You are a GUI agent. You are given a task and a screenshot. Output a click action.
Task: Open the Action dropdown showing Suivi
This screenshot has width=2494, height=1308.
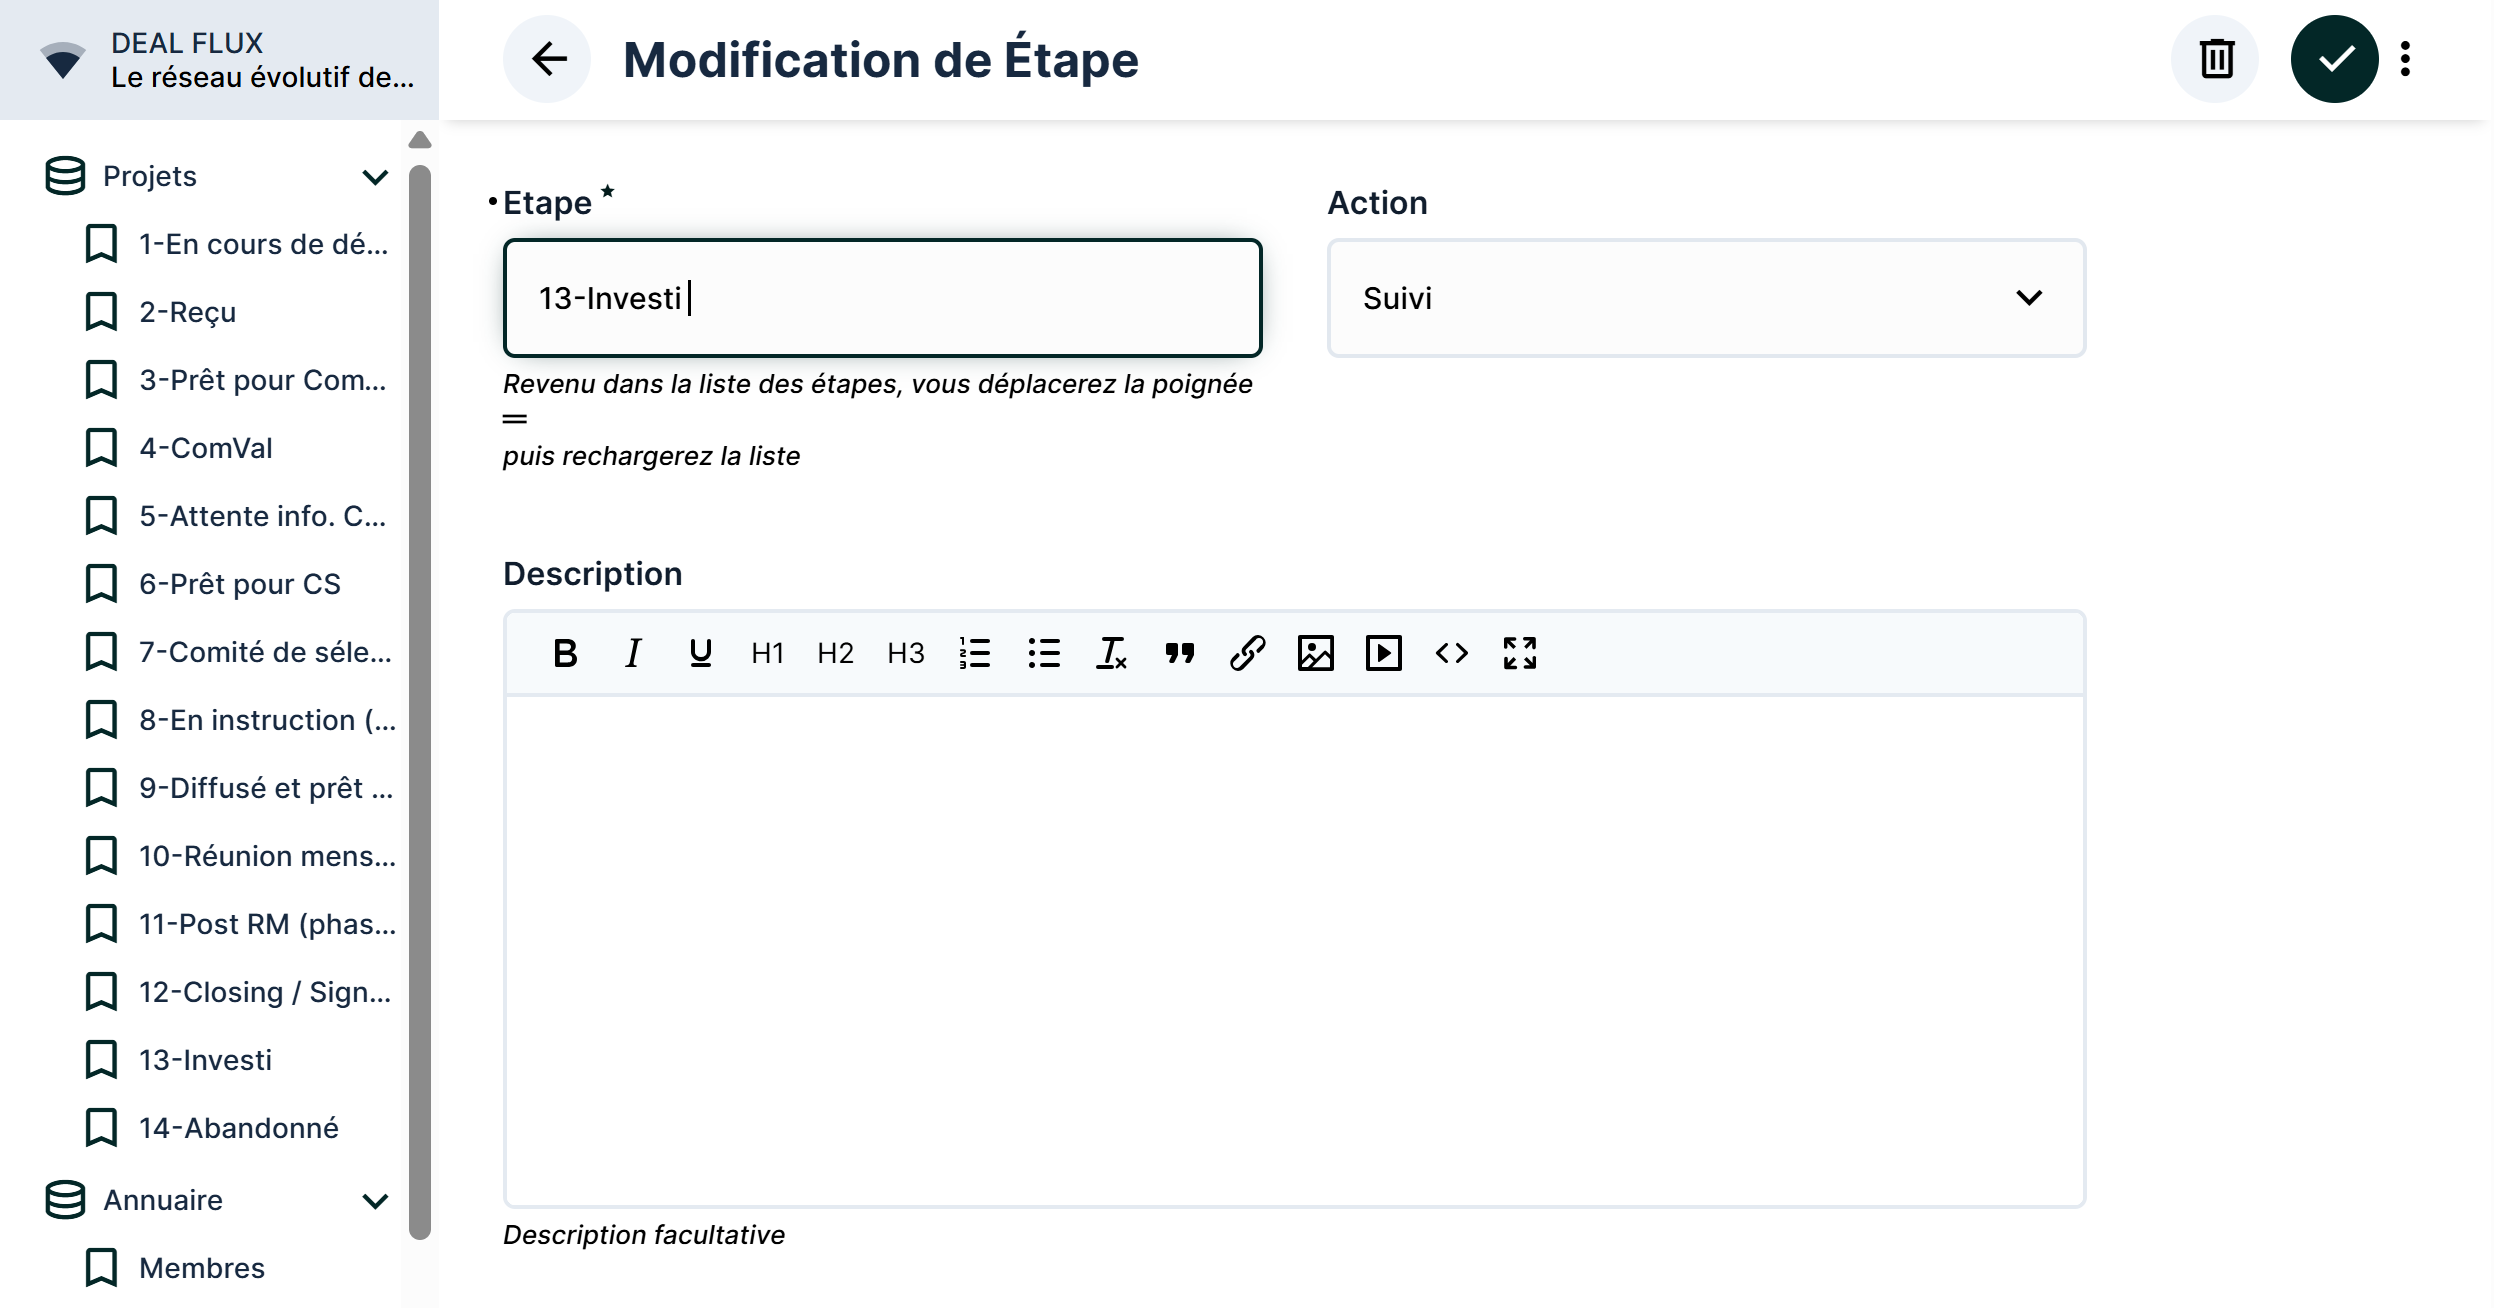pyautogui.click(x=1706, y=298)
